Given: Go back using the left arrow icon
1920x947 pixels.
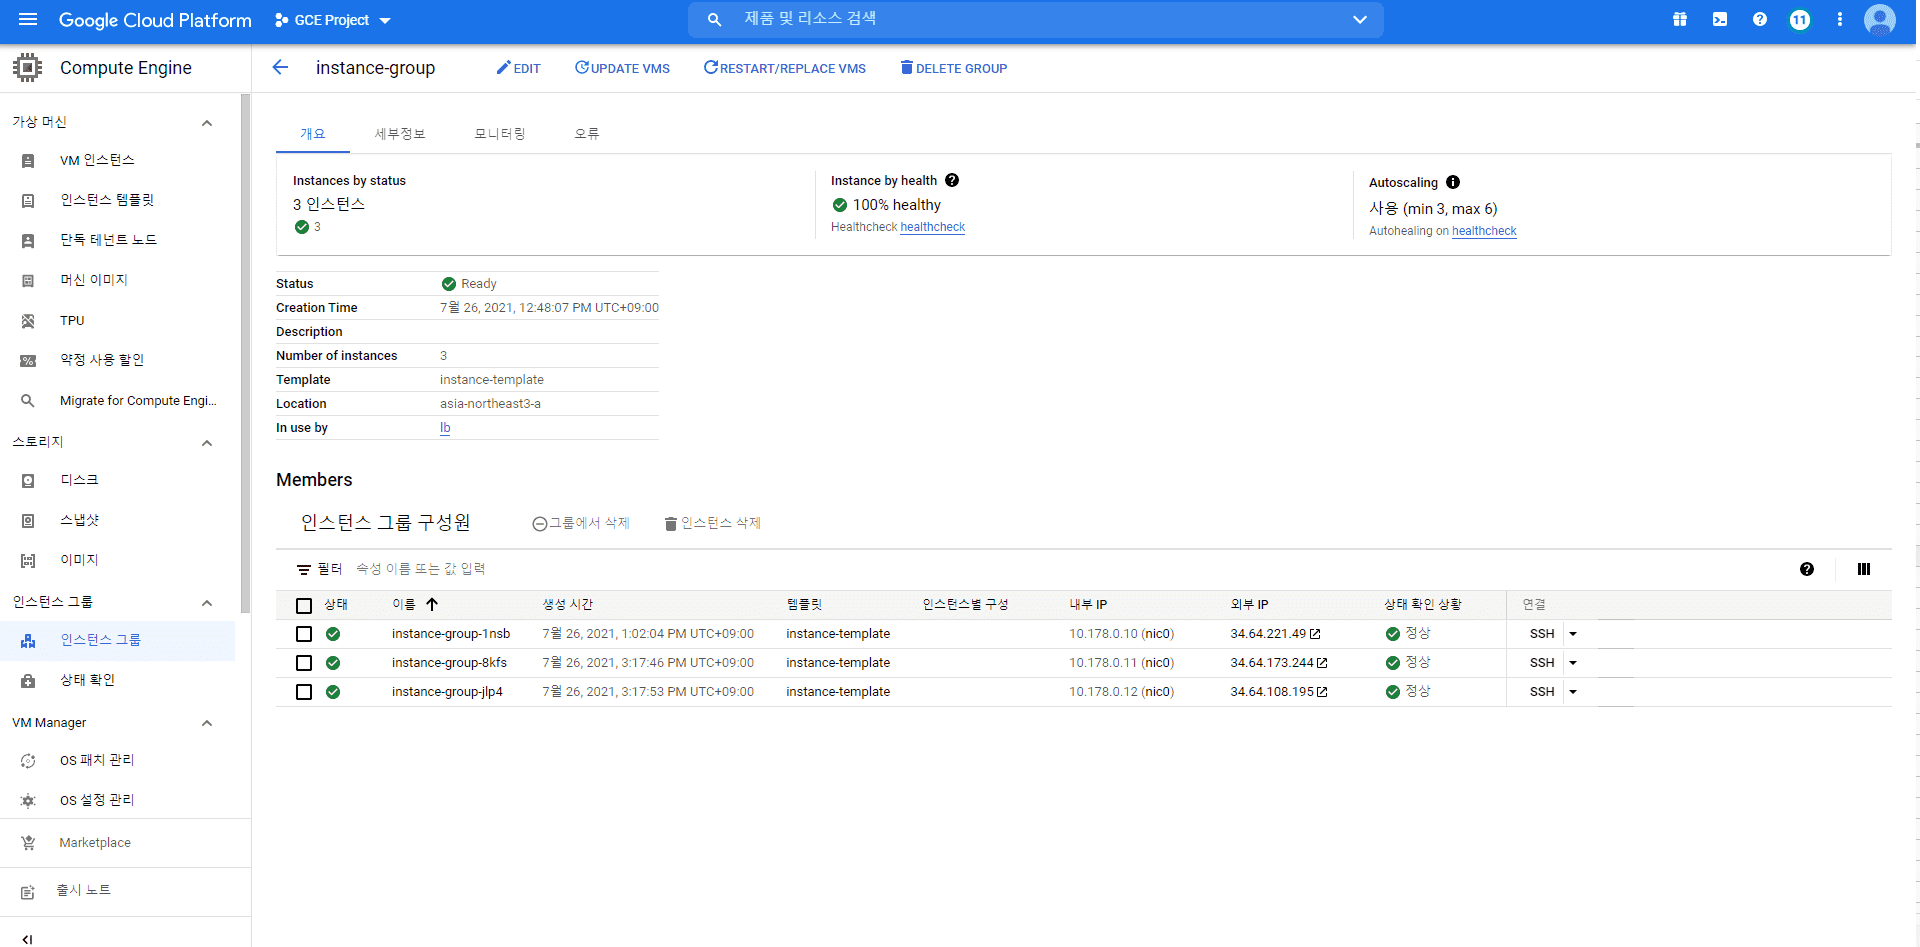Looking at the screenshot, I should pos(280,67).
